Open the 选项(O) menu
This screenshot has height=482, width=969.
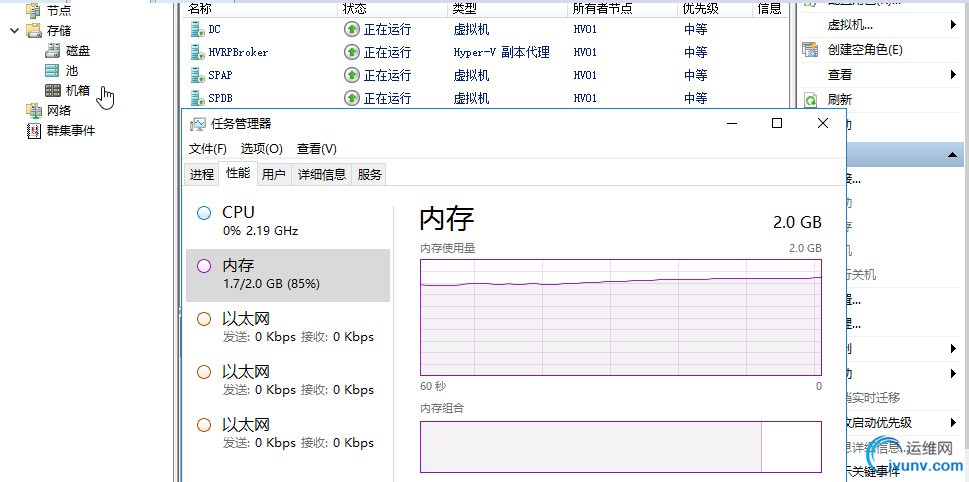(x=261, y=149)
